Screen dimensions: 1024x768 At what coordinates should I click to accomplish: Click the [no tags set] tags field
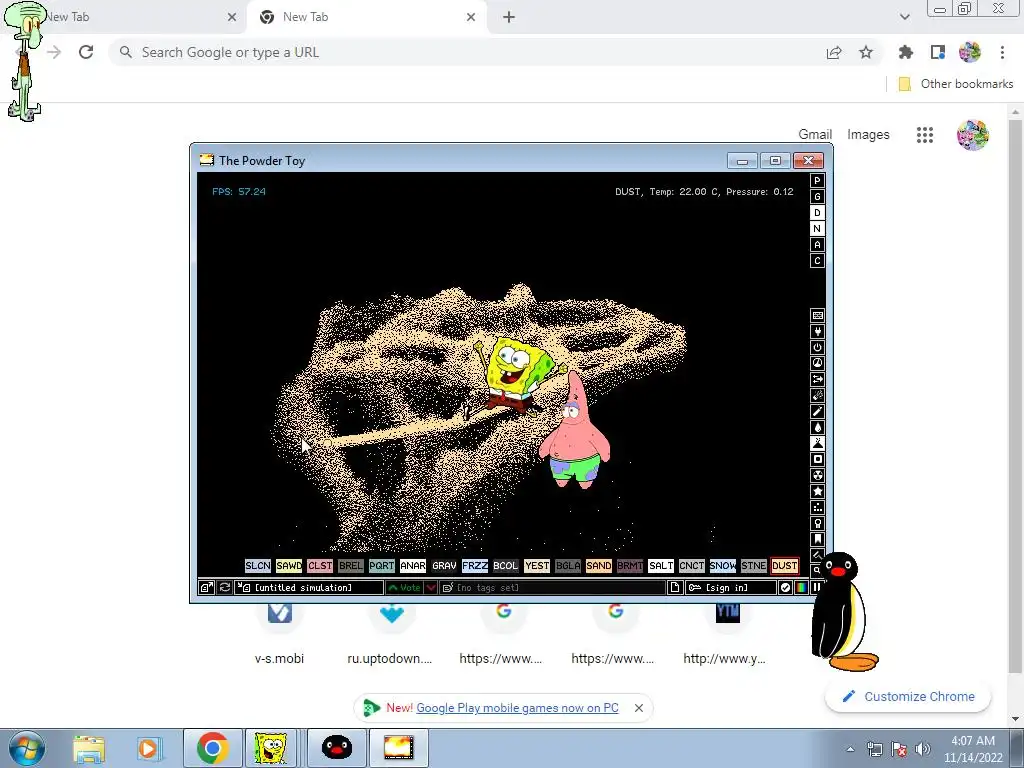click(554, 588)
